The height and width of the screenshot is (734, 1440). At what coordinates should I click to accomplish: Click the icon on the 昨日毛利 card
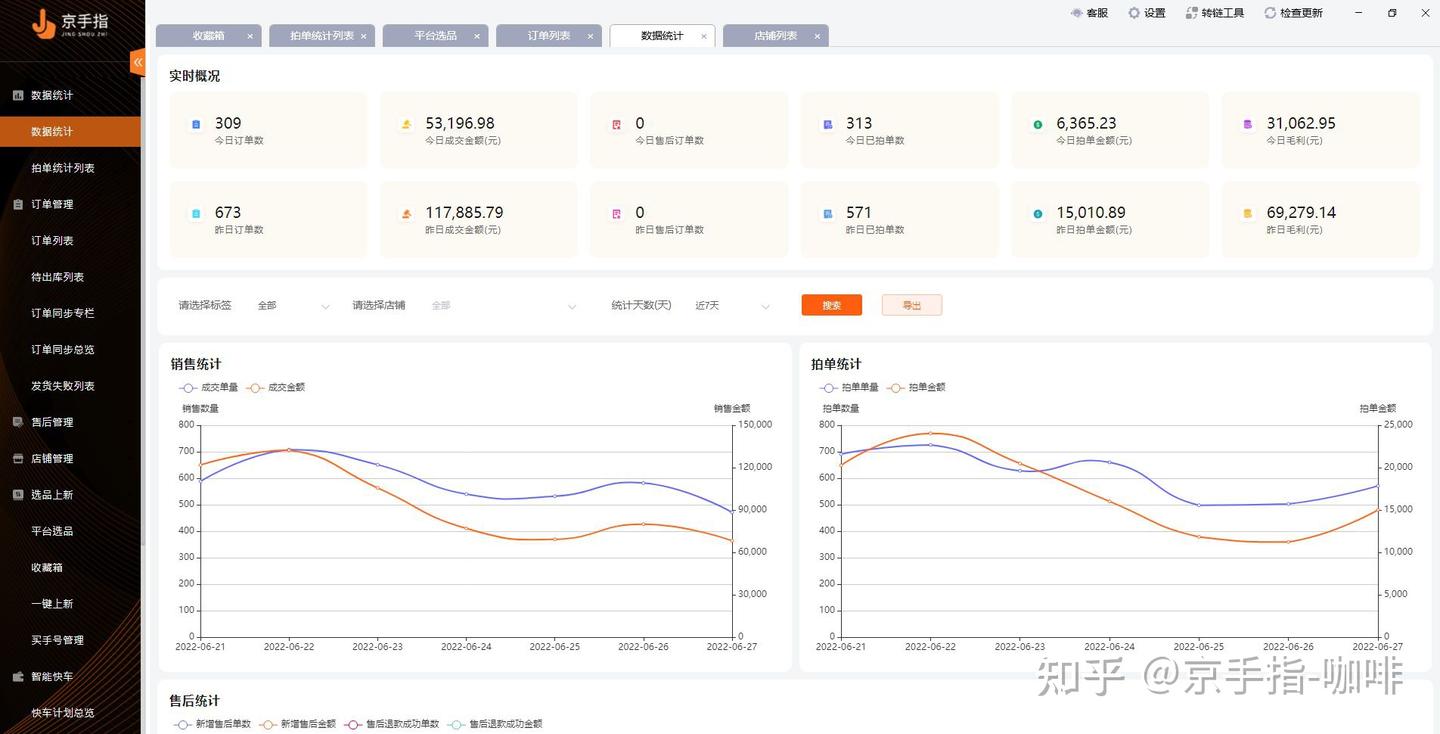pos(1248,214)
